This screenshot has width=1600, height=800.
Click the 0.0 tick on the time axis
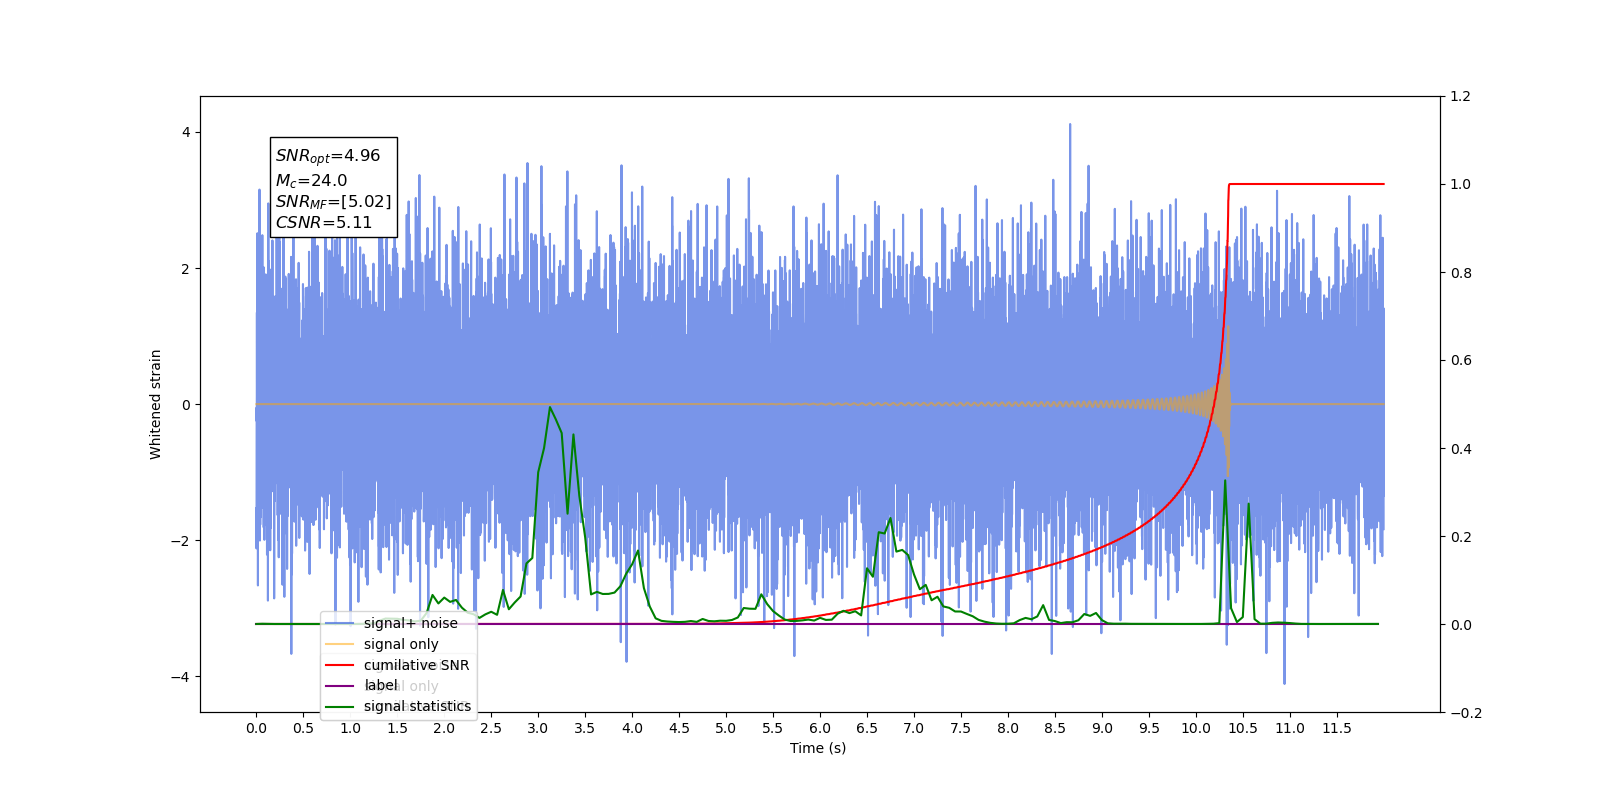[x=256, y=728]
